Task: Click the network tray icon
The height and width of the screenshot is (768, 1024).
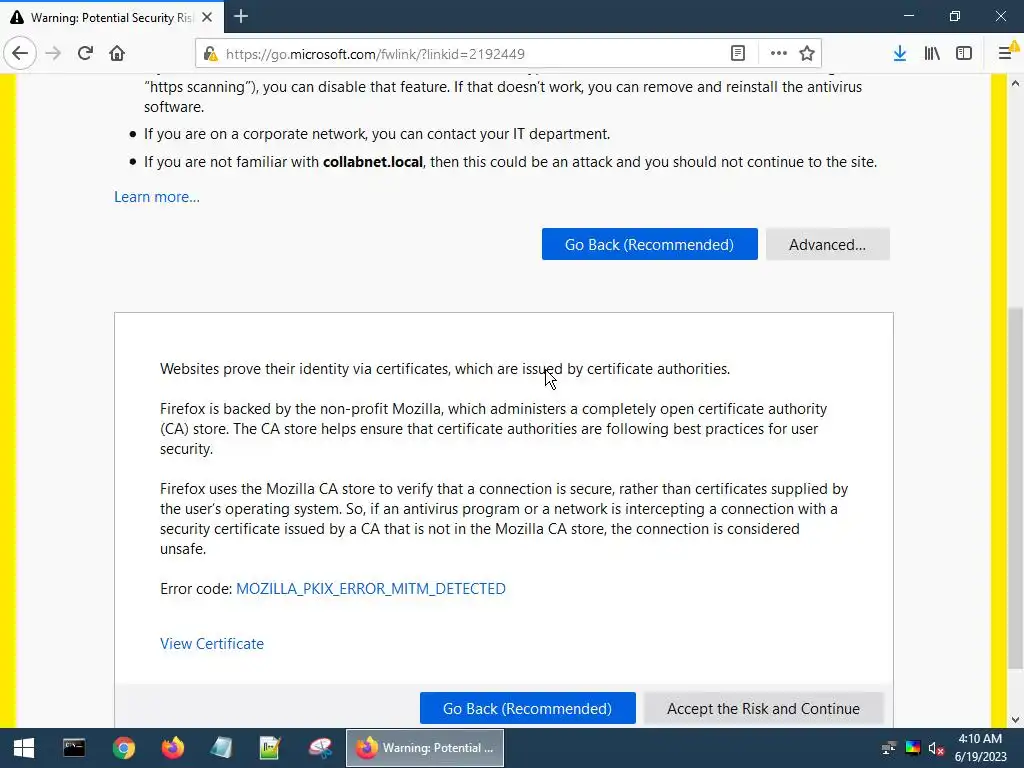Action: click(888, 748)
